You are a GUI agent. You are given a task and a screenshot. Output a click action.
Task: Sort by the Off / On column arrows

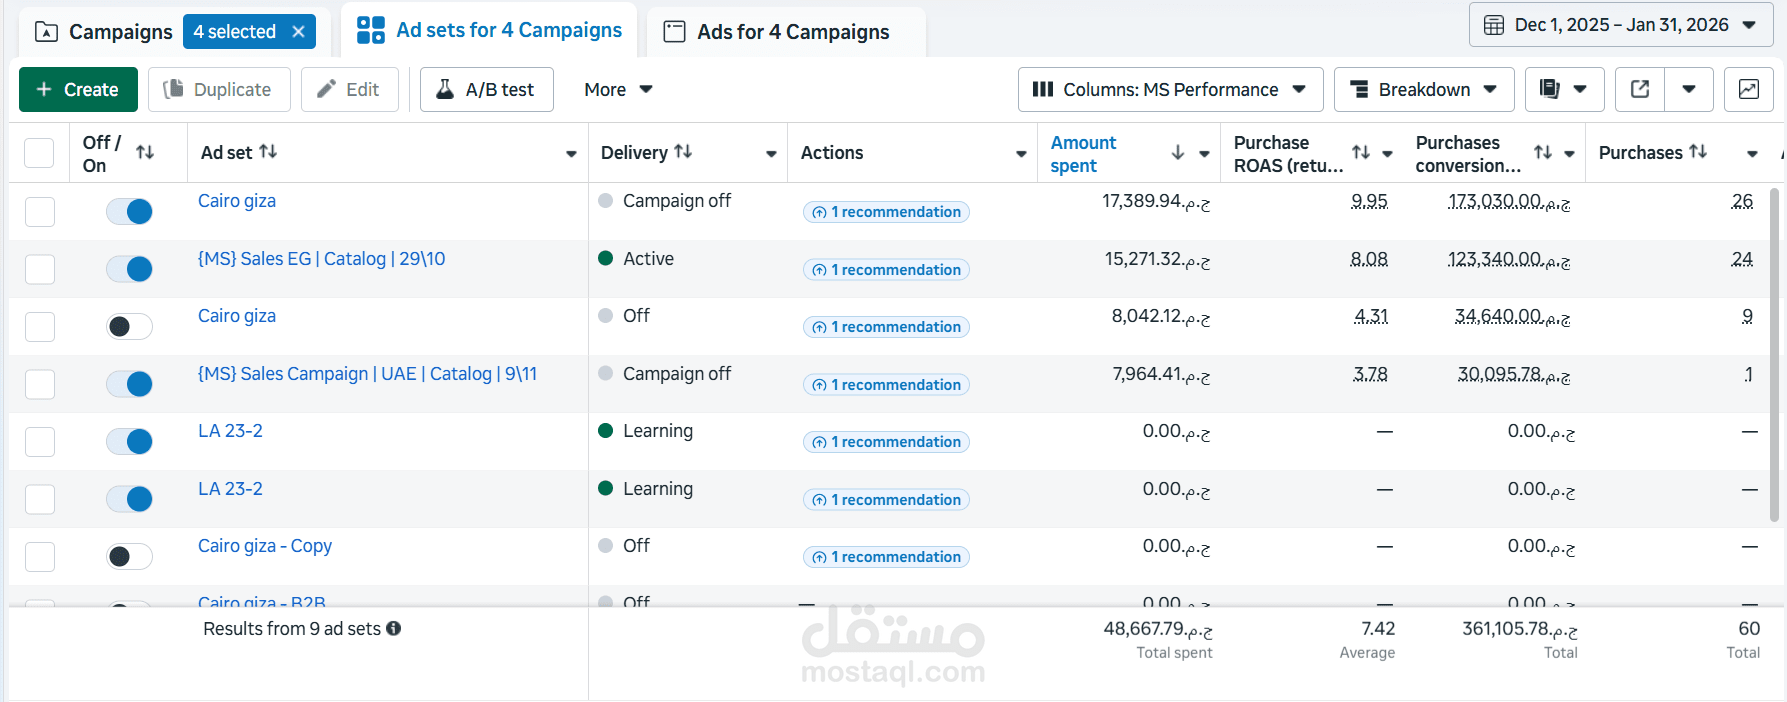click(145, 152)
